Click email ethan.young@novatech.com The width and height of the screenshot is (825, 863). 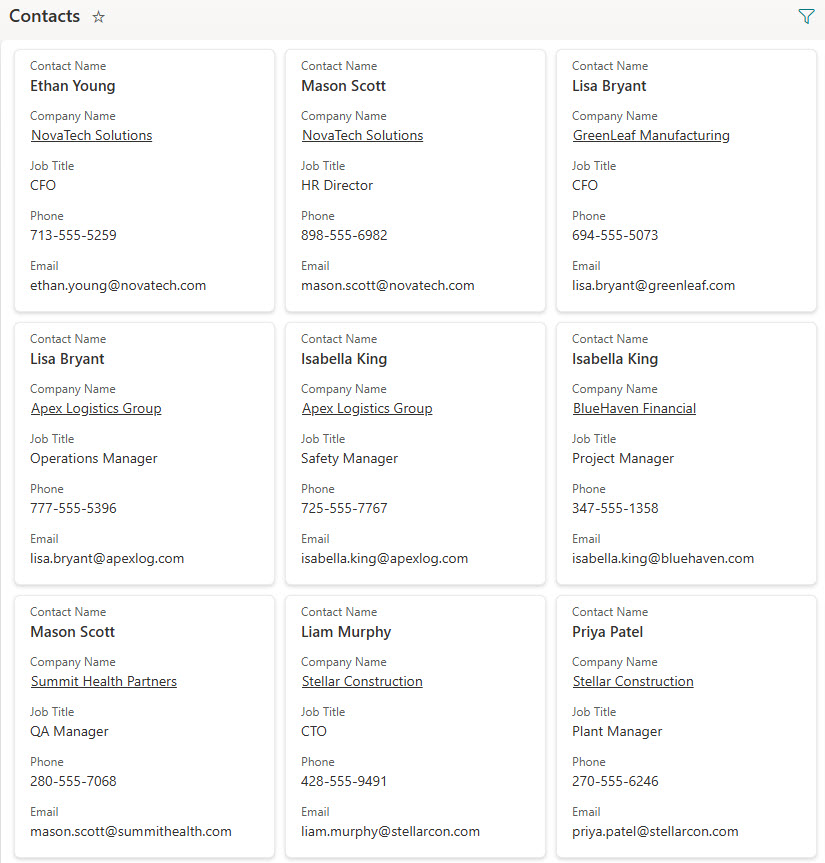(x=118, y=286)
